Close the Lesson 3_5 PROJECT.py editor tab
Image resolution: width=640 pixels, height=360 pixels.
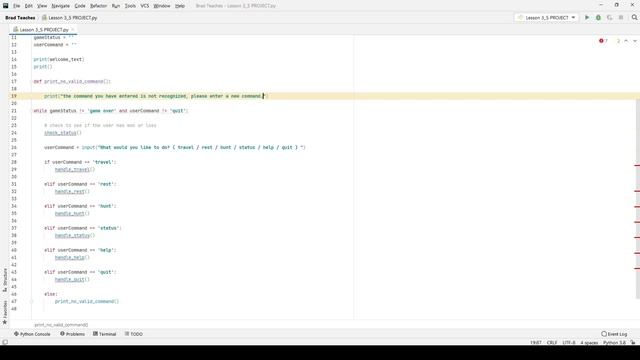(x=73, y=29)
